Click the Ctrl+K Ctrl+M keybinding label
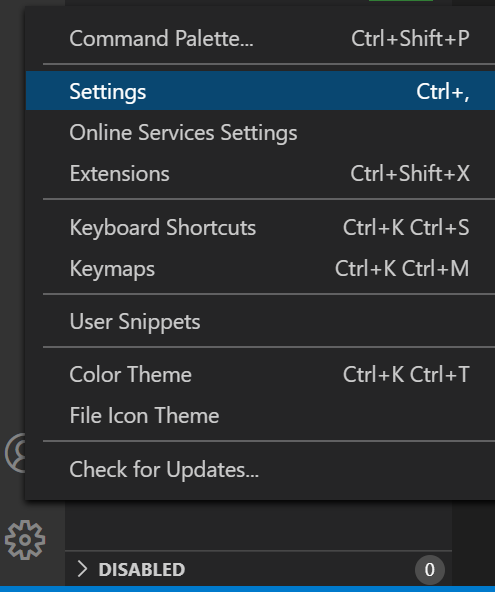The height and width of the screenshot is (592, 495). point(402,268)
